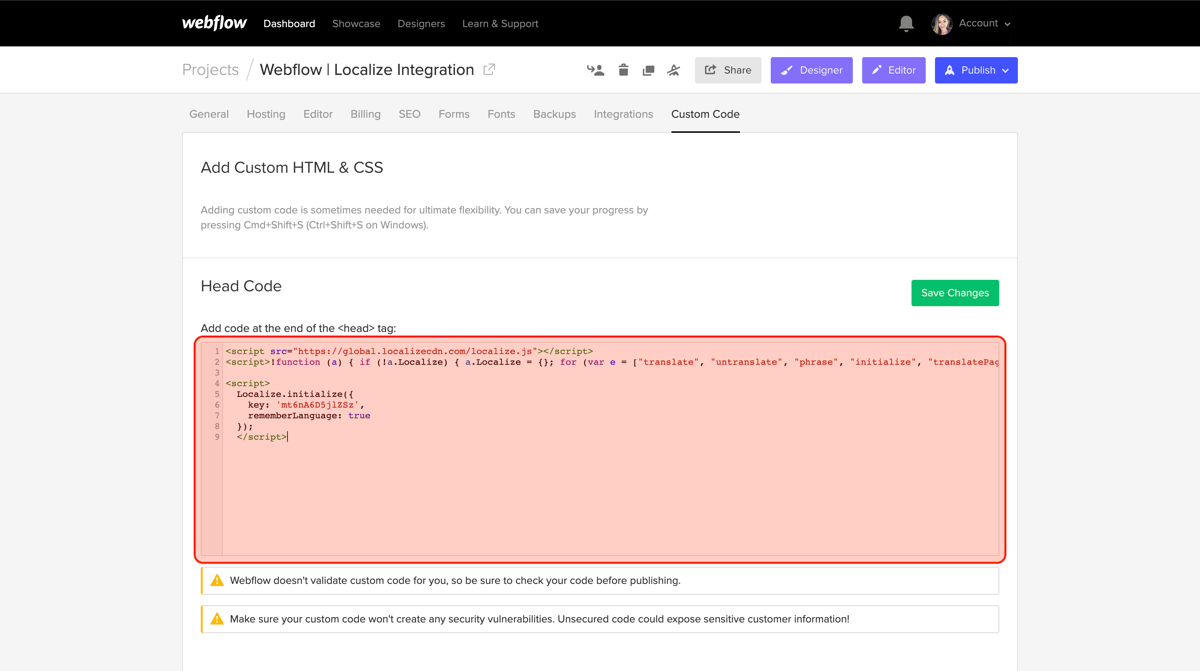
Task: Click the Webflow logo
Action: pyautogui.click(x=214, y=23)
